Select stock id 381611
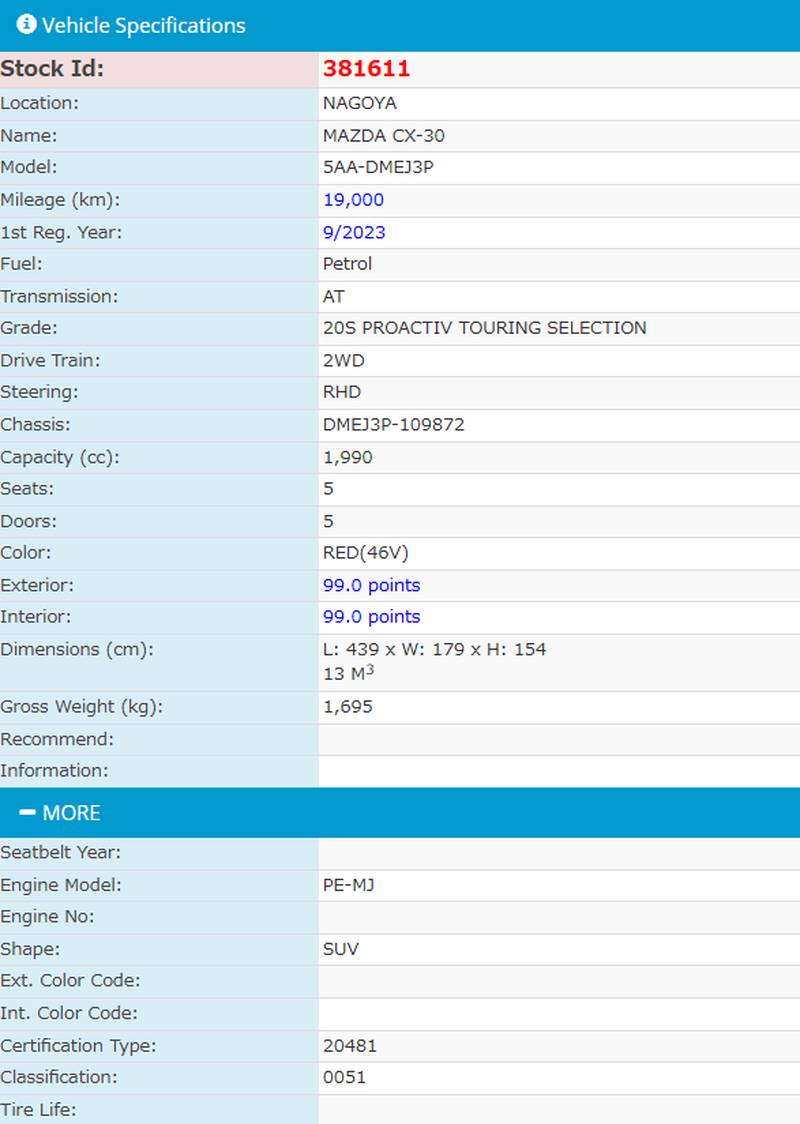Screen dimensions: 800x1124 366,69
